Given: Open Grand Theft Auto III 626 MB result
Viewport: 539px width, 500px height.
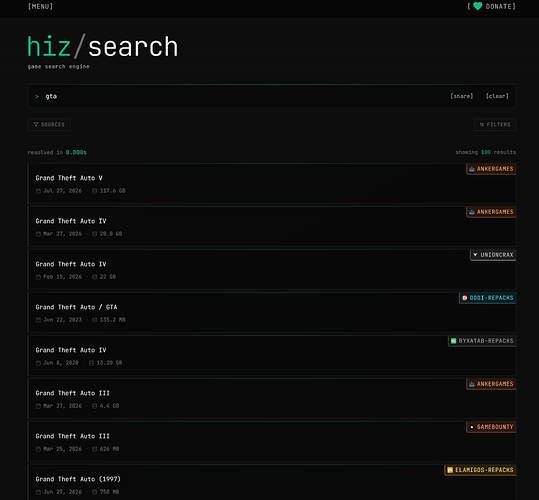Looking at the screenshot, I should [x=272, y=442].
